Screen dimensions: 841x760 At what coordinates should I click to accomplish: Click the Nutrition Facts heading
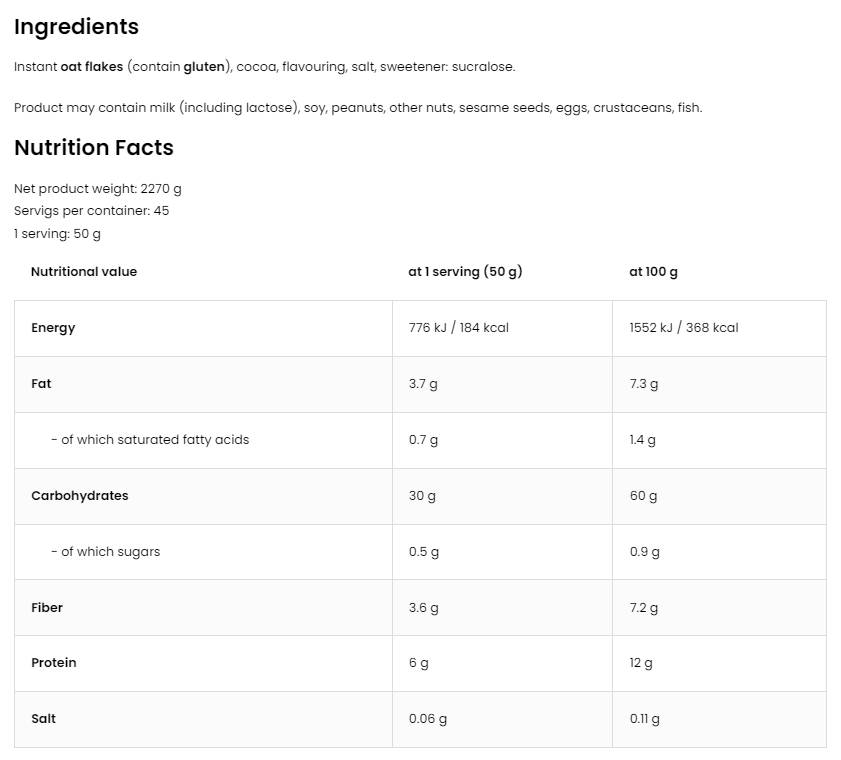click(x=94, y=148)
